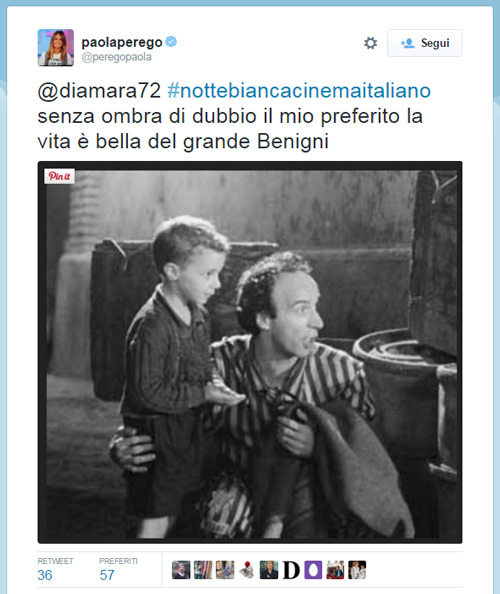The width and height of the screenshot is (500, 594).
Task: Enlarge the black-and-white film photo
Action: tap(250, 352)
